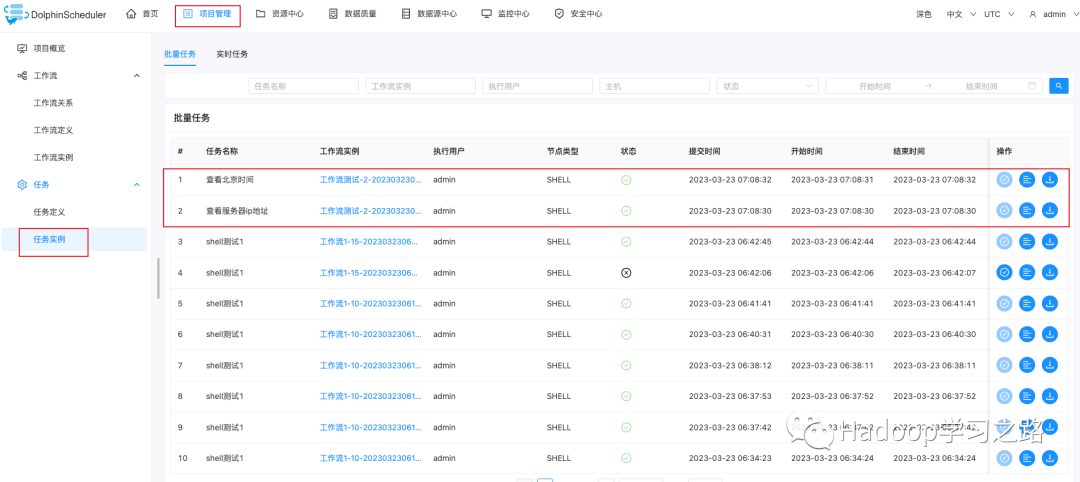Select 任务实例 in the sidebar
This screenshot has height=482, width=1080.
click(x=49, y=239)
